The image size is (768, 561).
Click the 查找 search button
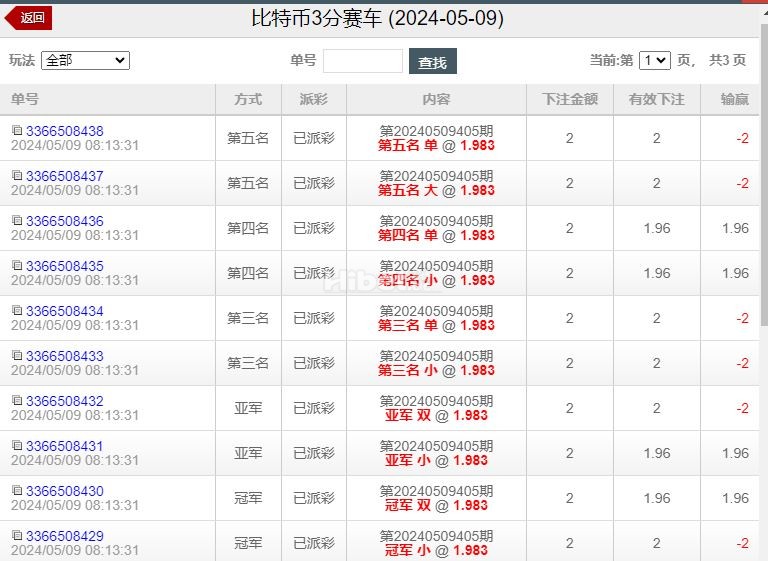pos(432,61)
